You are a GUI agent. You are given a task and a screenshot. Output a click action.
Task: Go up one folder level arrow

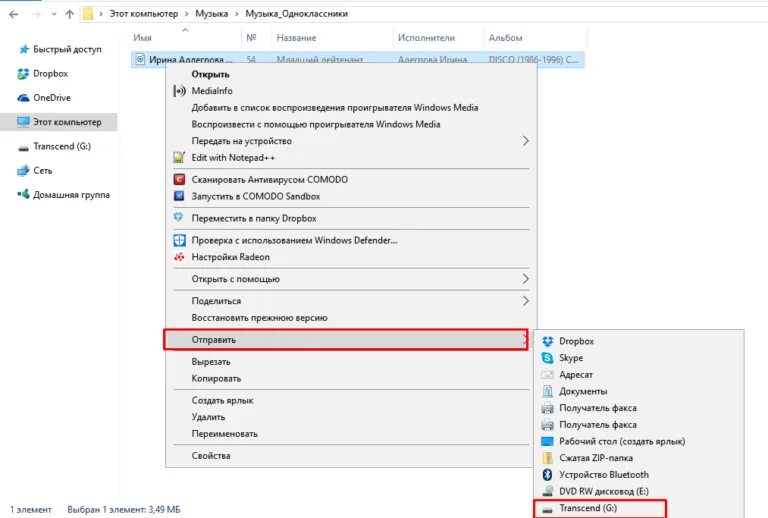pyautogui.click(x=70, y=14)
